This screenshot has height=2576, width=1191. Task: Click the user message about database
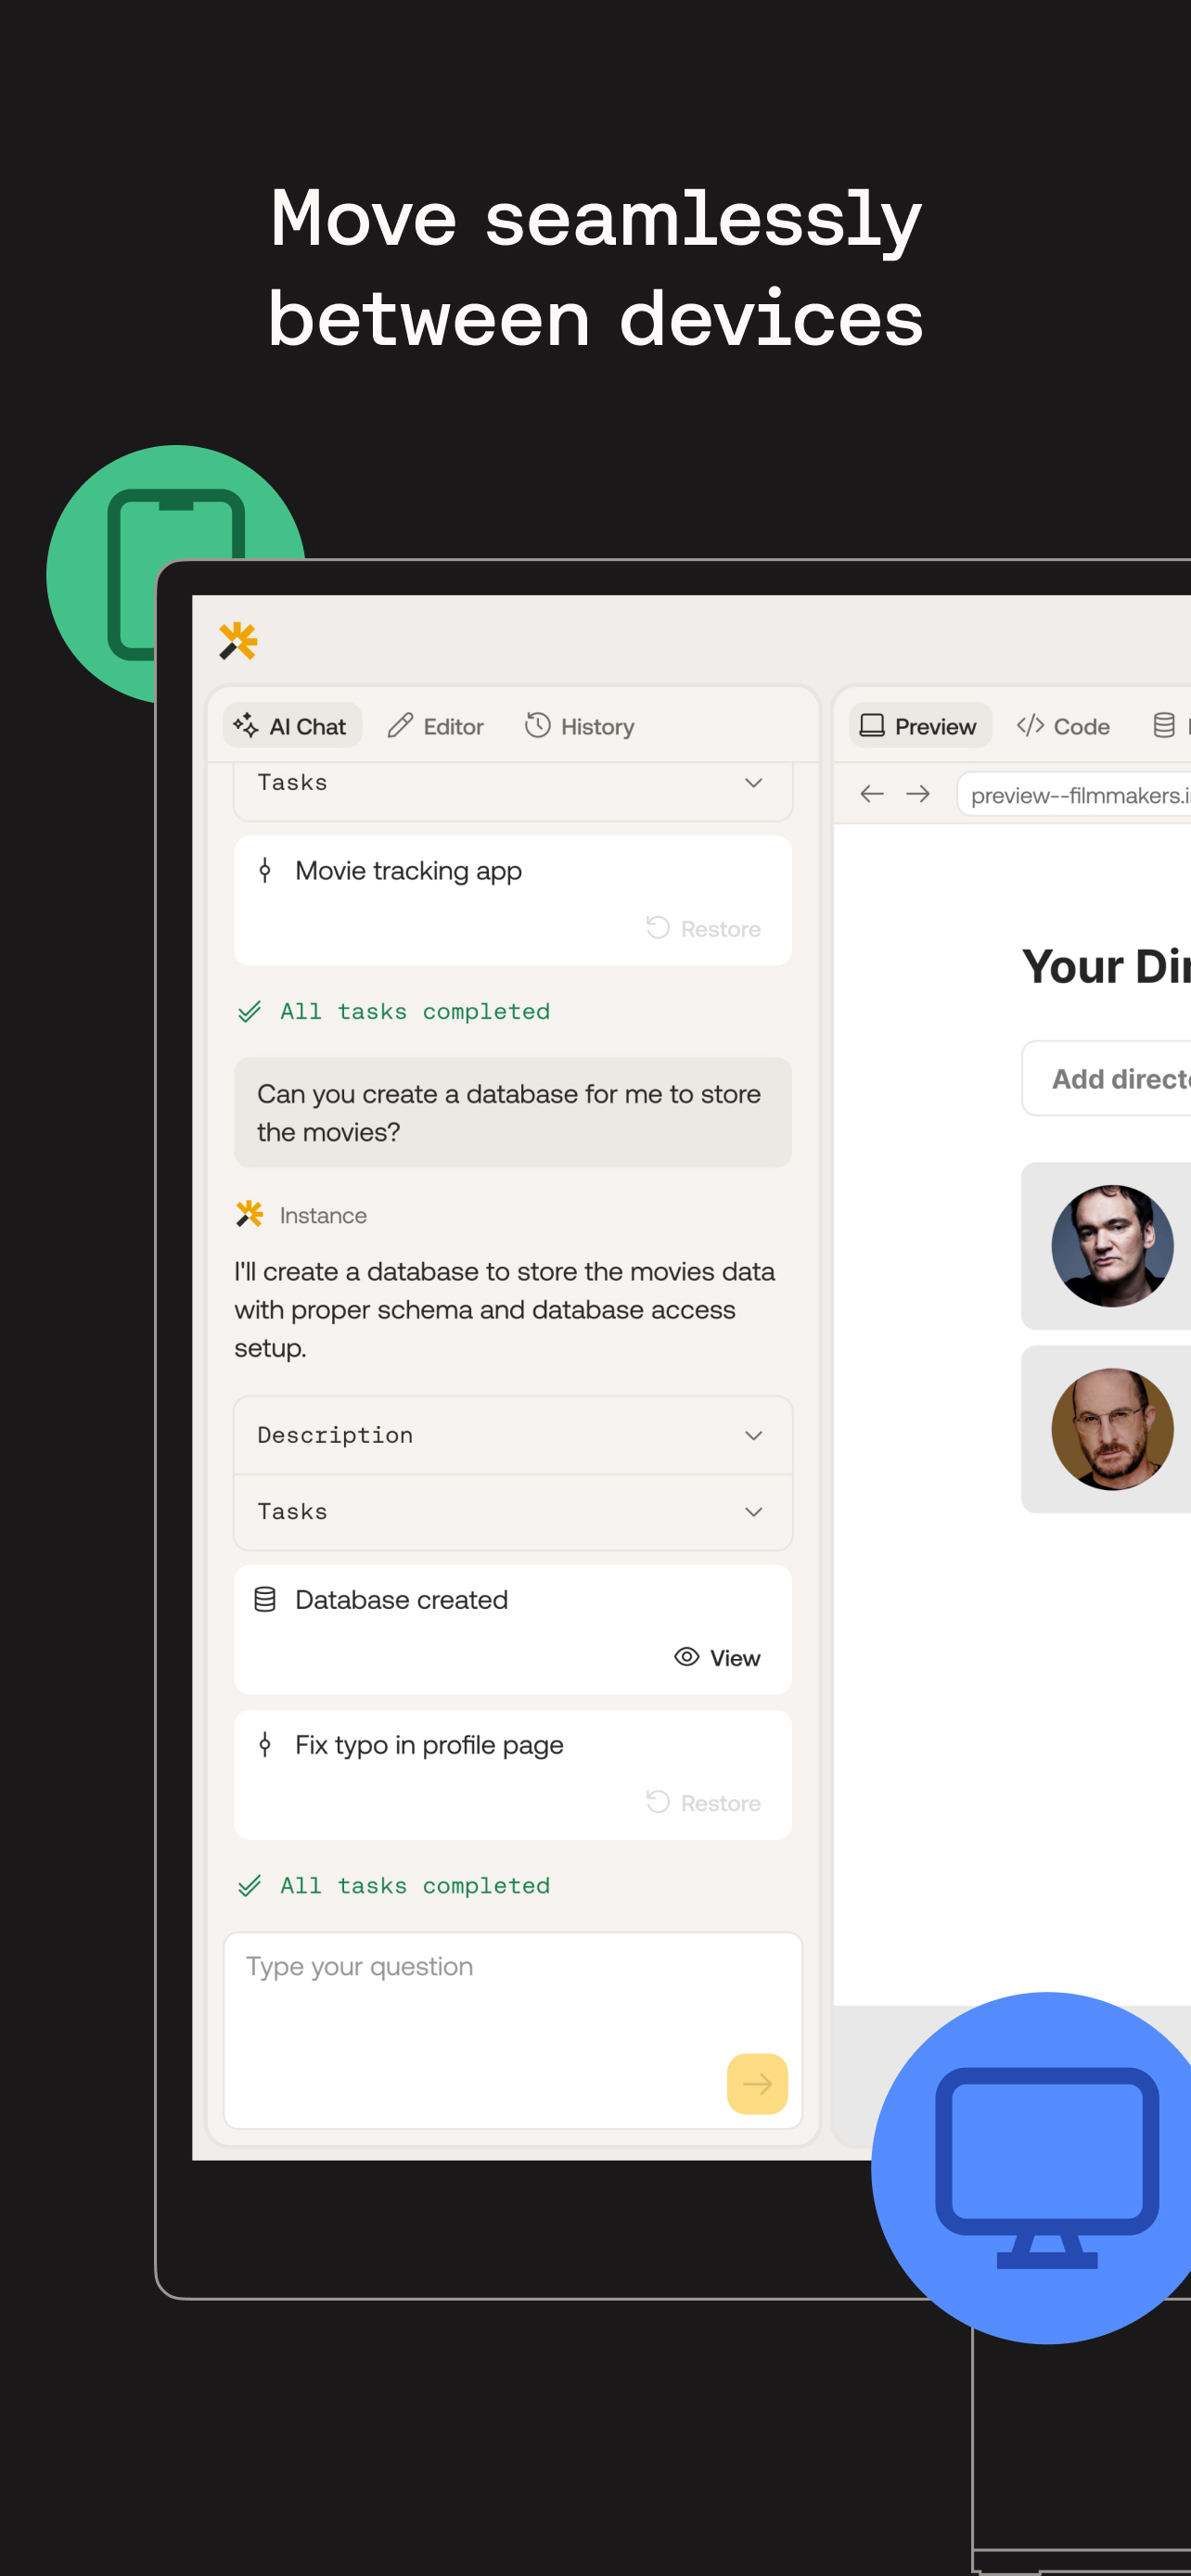tap(513, 1112)
